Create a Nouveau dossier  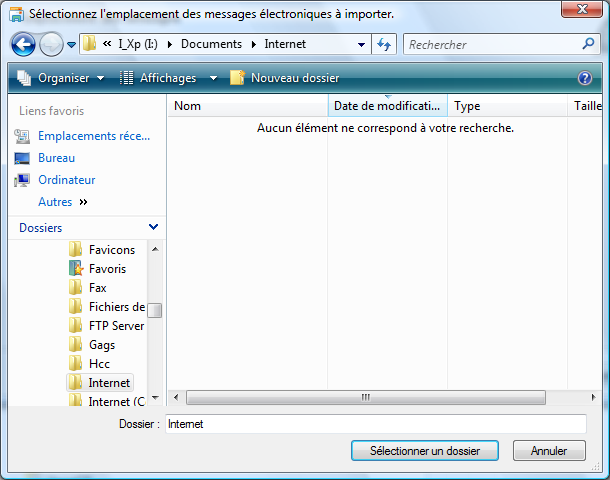285,78
